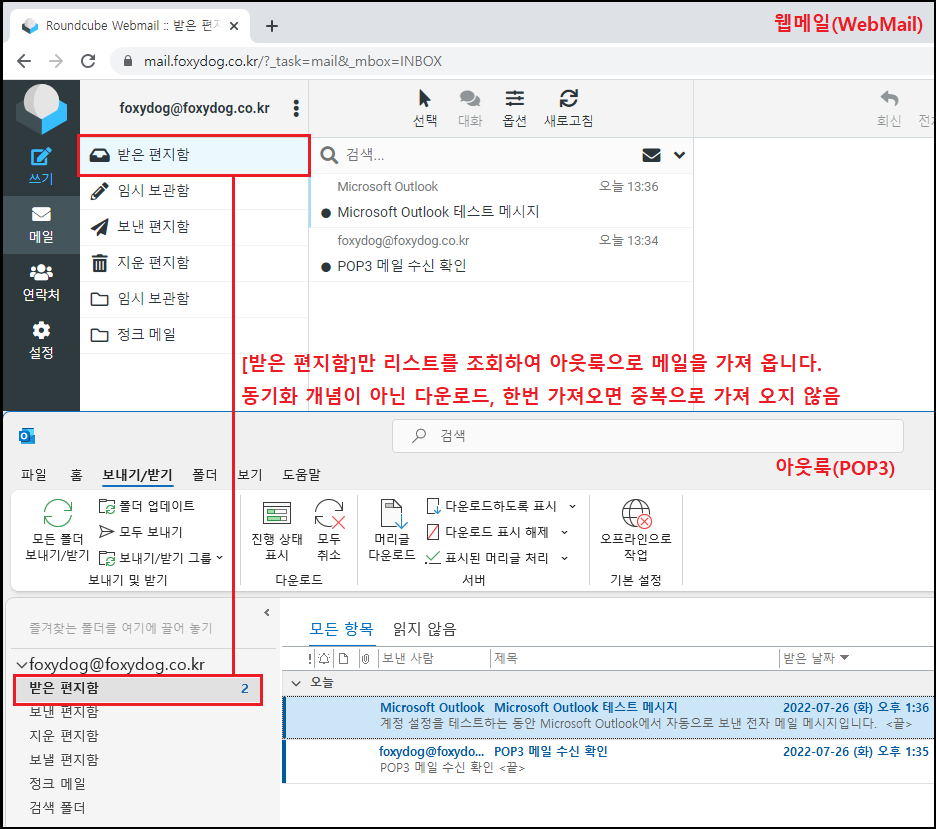Sort by 제목 column header
The image size is (936, 829).
click(506, 658)
